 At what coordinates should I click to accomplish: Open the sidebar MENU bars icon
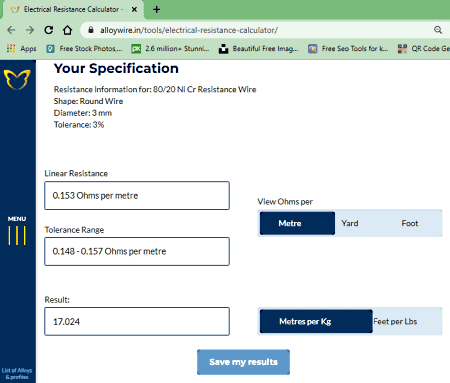pyautogui.click(x=17, y=235)
